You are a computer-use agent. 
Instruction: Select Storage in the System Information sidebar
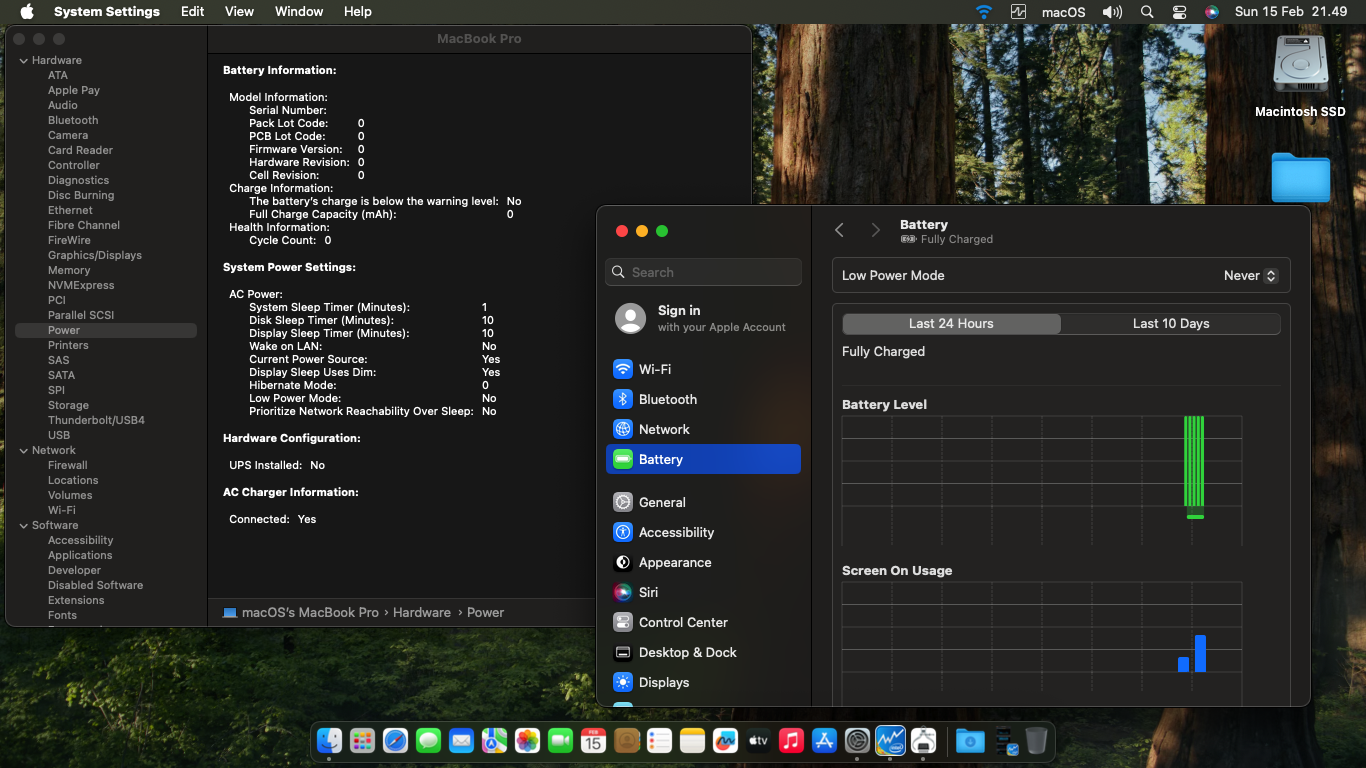68,405
